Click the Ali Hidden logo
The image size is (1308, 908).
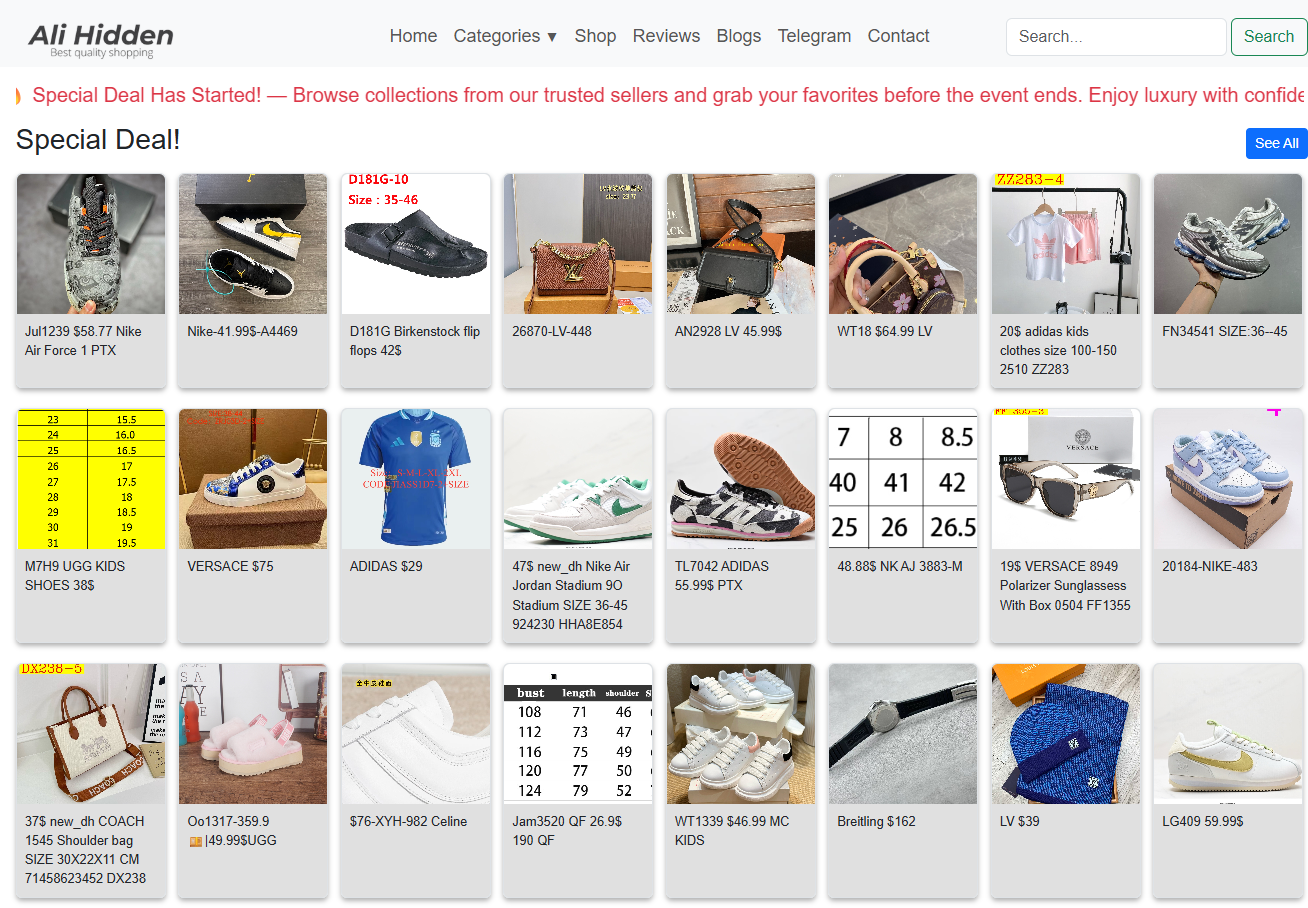(101, 39)
